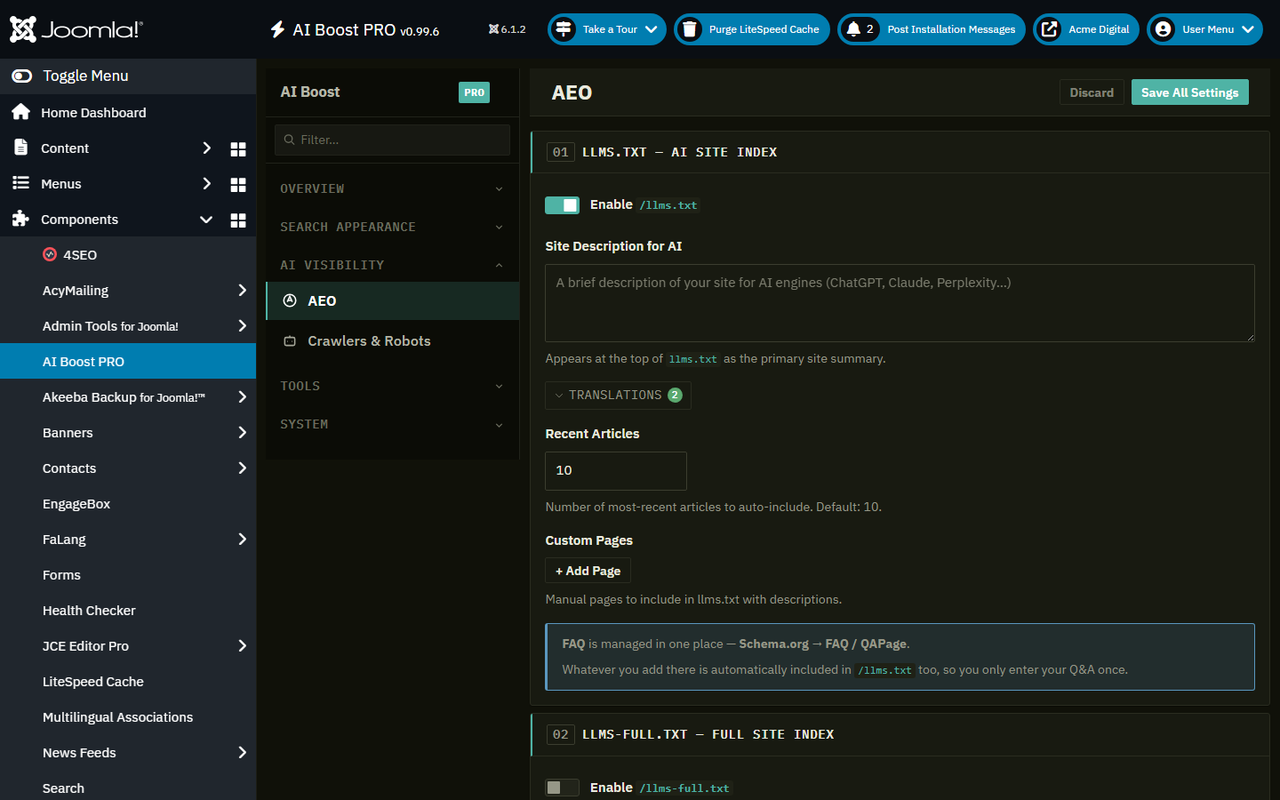Screen dimensions: 1280x800
Task: Collapse the Components submenu chevron
Action: pyautogui.click(x=206, y=219)
